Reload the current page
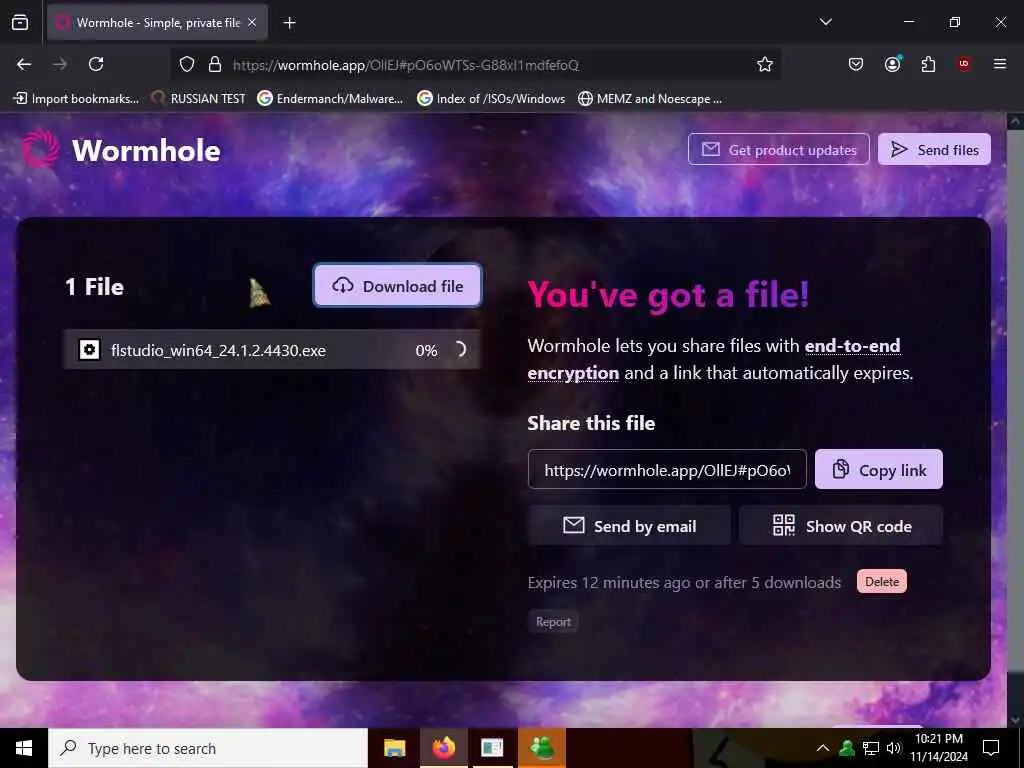 pyautogui.click(x=96, y=64)
